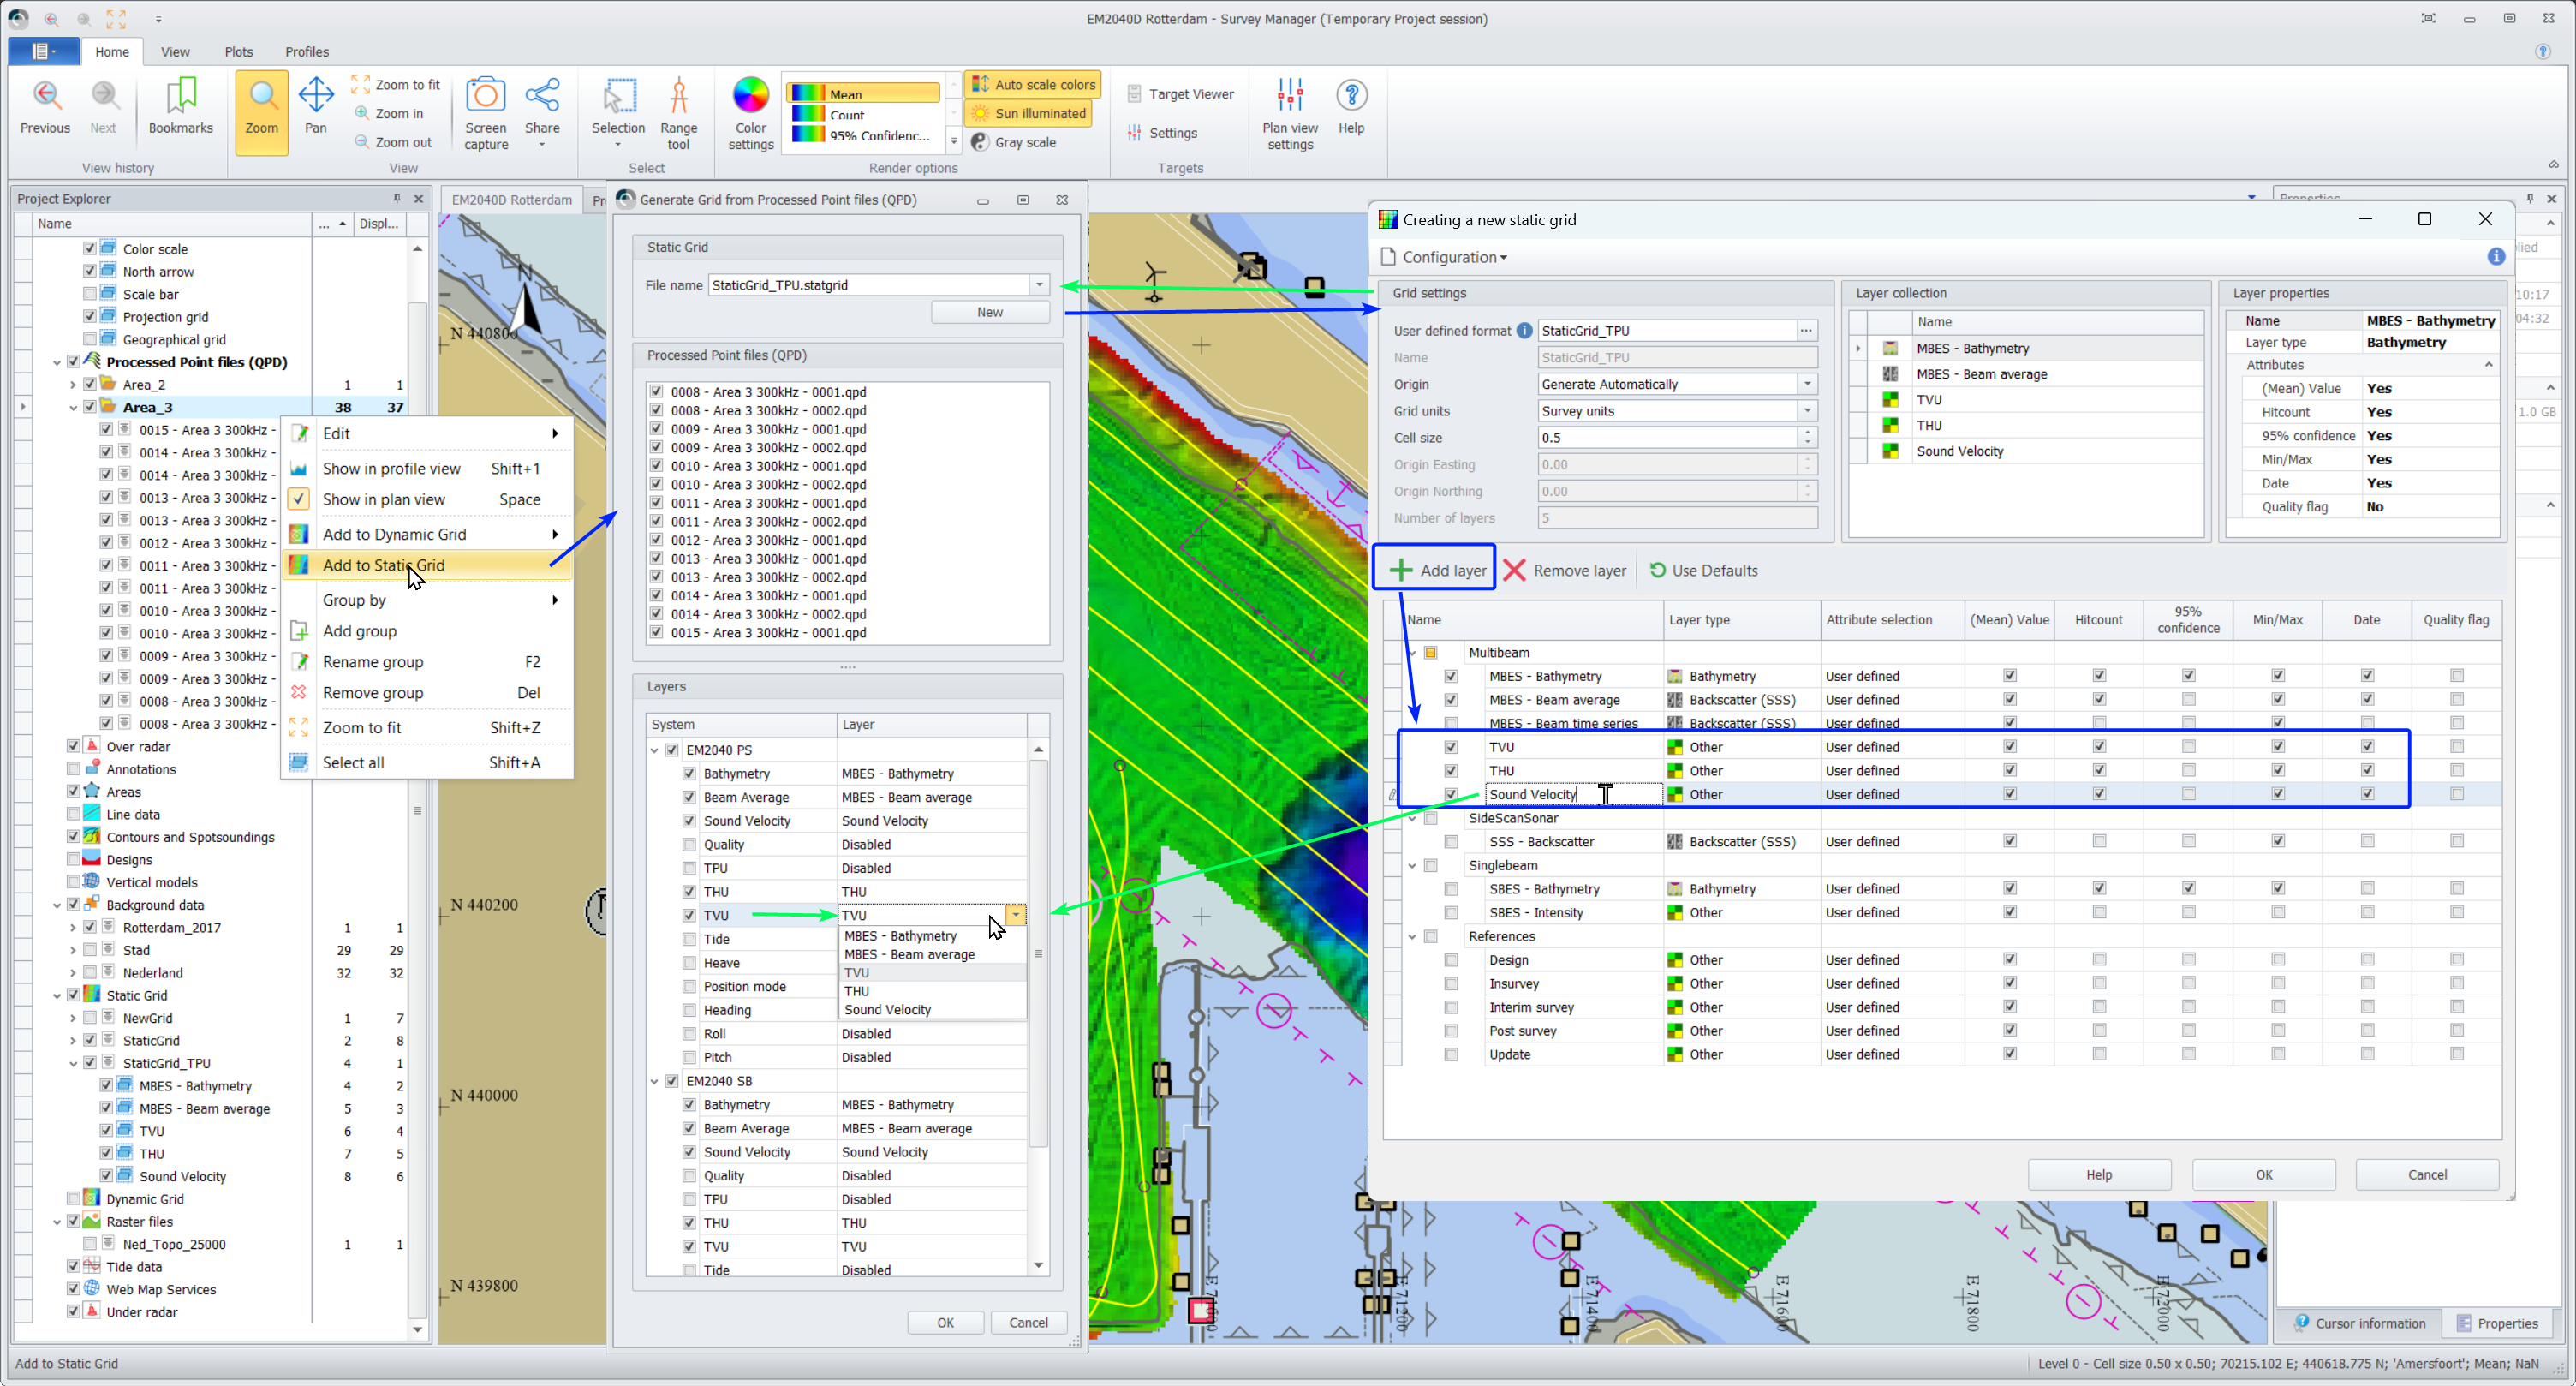Click the Screen capture camera icon
This screenshot has height=1386, width=2576.
(486, 96)
